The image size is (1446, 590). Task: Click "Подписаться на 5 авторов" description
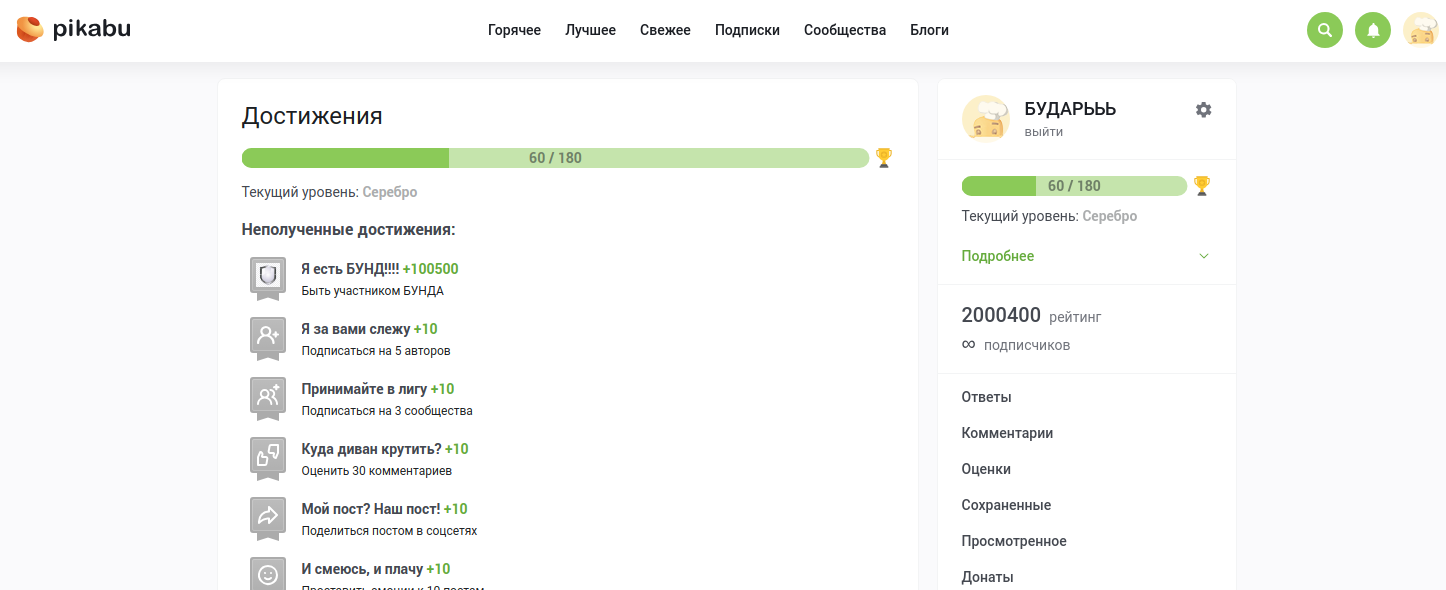[x=376, y=351]
